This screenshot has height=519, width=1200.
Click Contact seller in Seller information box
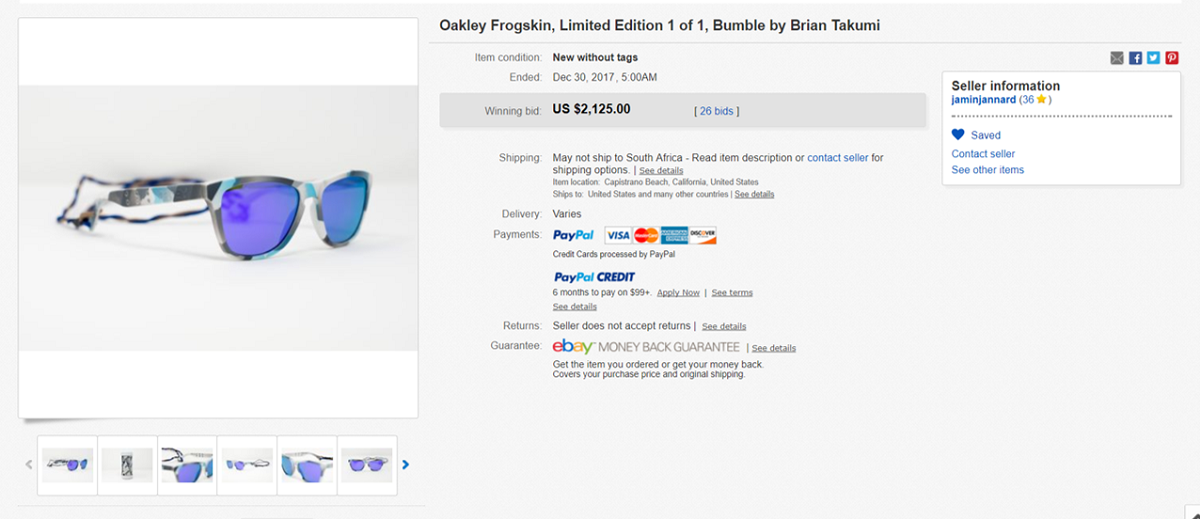[x=983, y=154]
